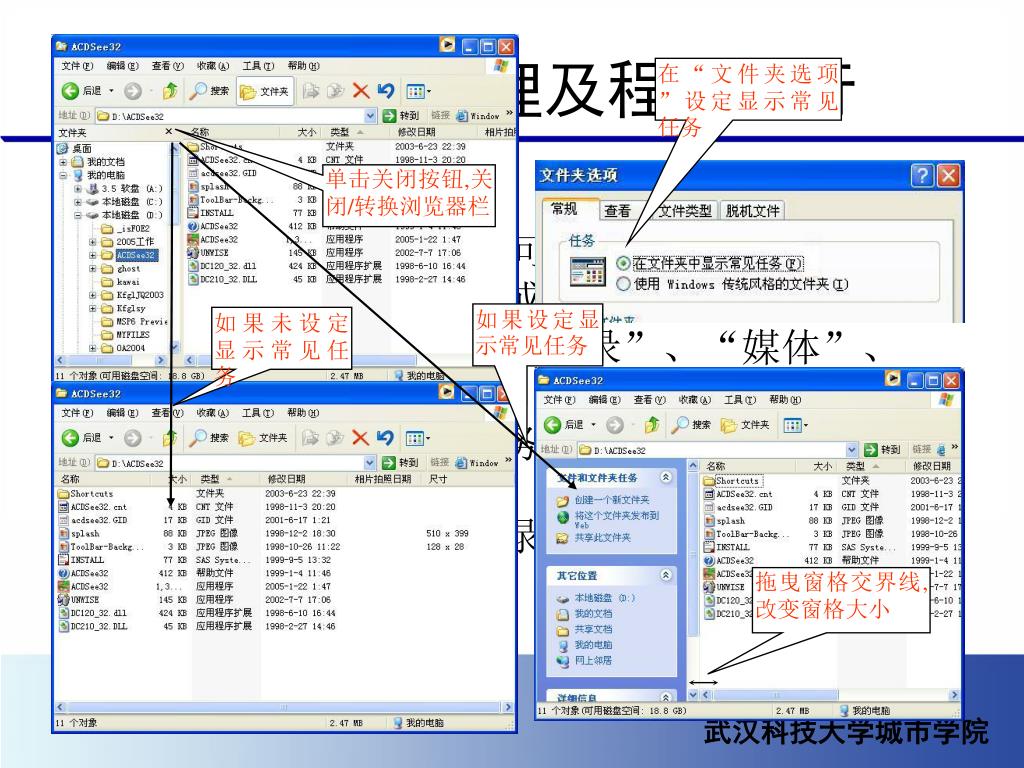The width and height of the screenshot is (1024, 768).
Task: Open the 文件(F) menu in the folder-tree window
Action: pyautogui.click(x=77, y=66)
